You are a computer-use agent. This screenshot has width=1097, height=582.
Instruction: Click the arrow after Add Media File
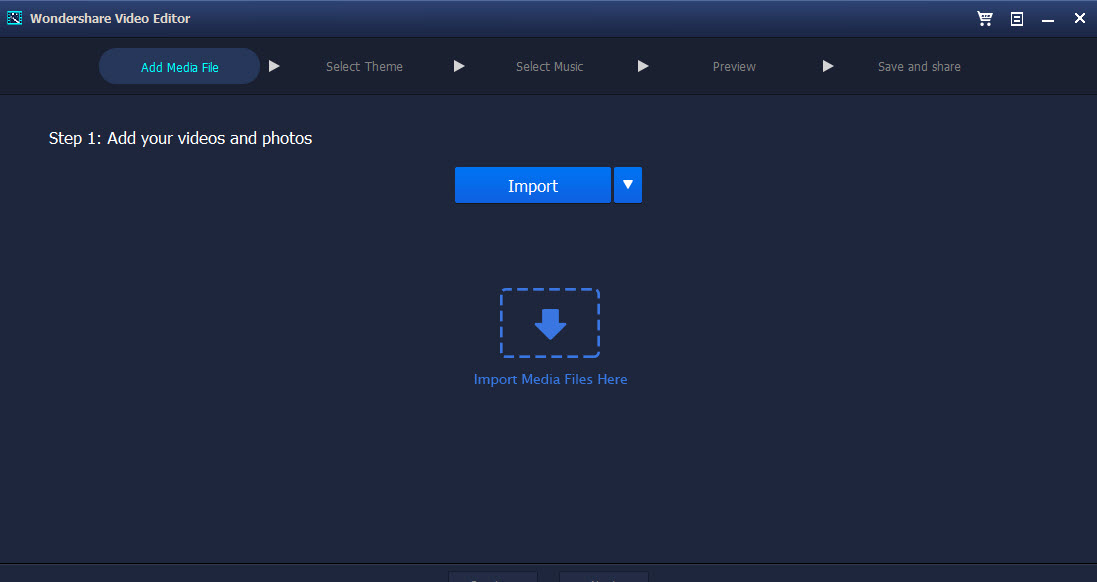pos(274,66)
